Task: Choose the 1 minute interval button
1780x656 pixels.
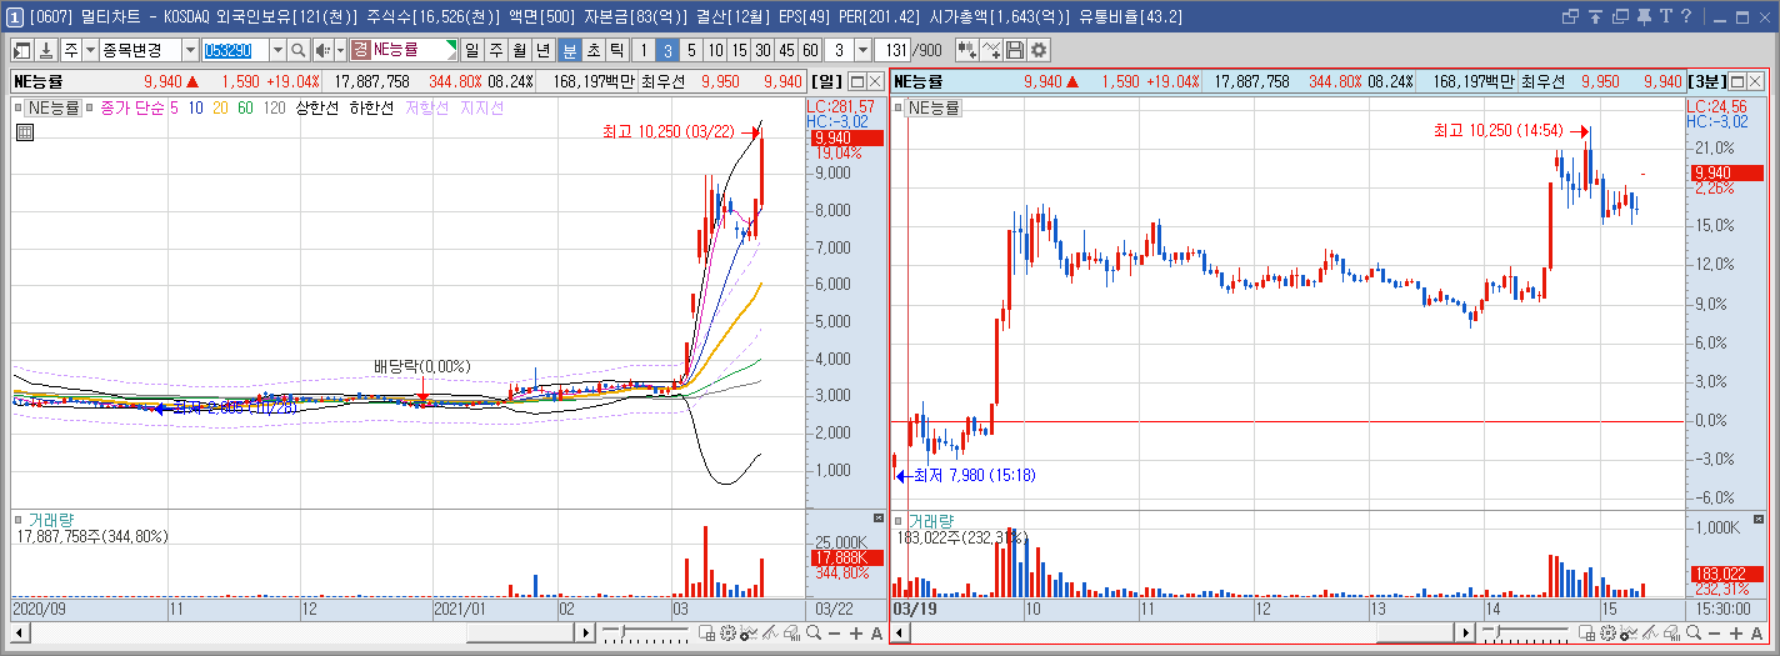Action: pyautogui.click(x=644, y=50)
